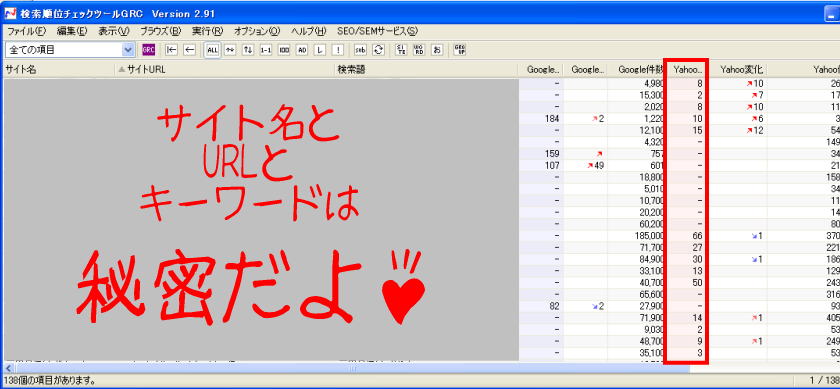Click the jump-to-first arrow icon

(x=171, y=50)
